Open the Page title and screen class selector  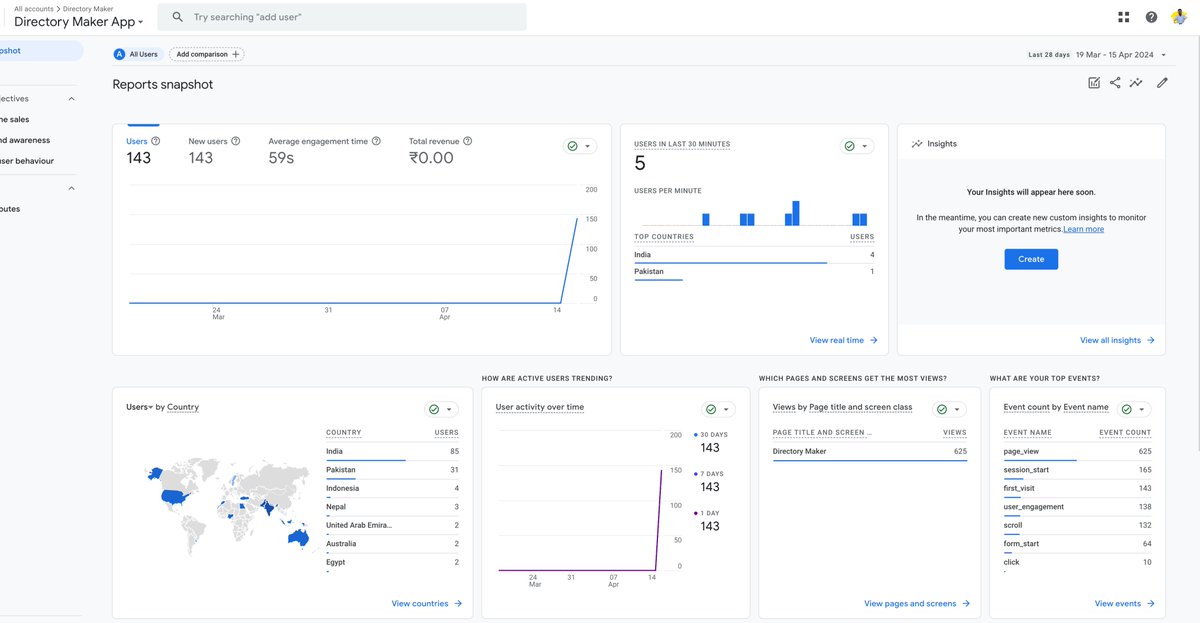tap(862, 407)
